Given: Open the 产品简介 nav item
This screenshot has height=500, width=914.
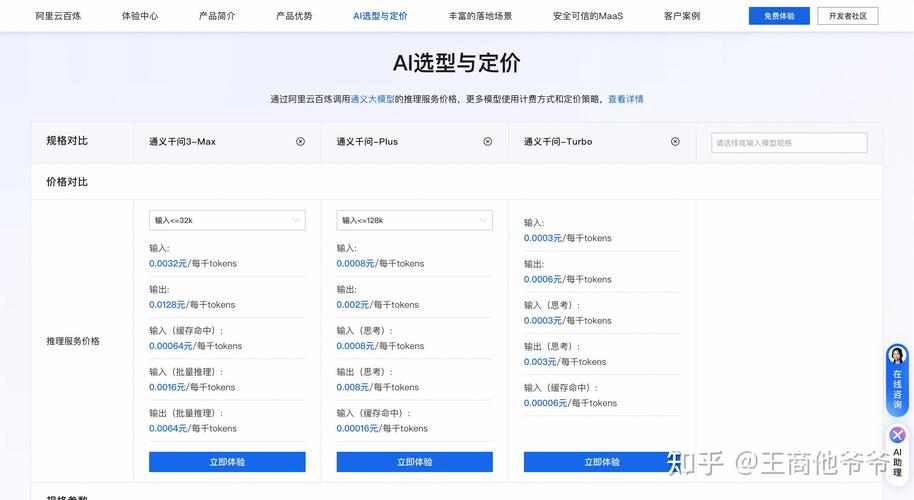Looking at the screenshot, I should [217, 16].
